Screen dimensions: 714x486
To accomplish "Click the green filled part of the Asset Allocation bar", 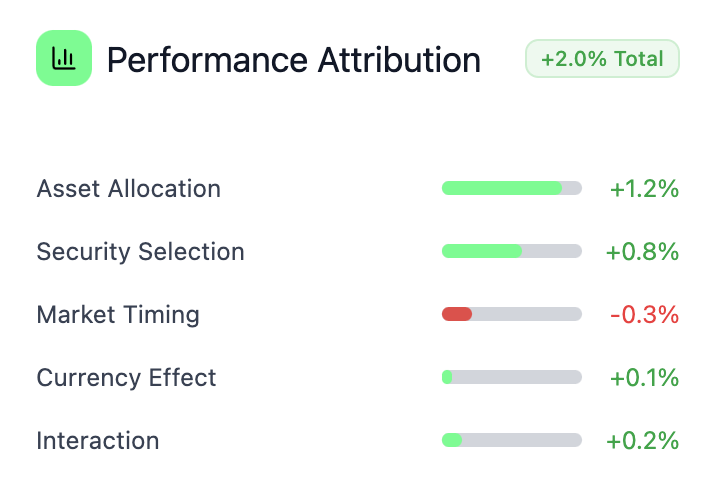I will [500, 188].
